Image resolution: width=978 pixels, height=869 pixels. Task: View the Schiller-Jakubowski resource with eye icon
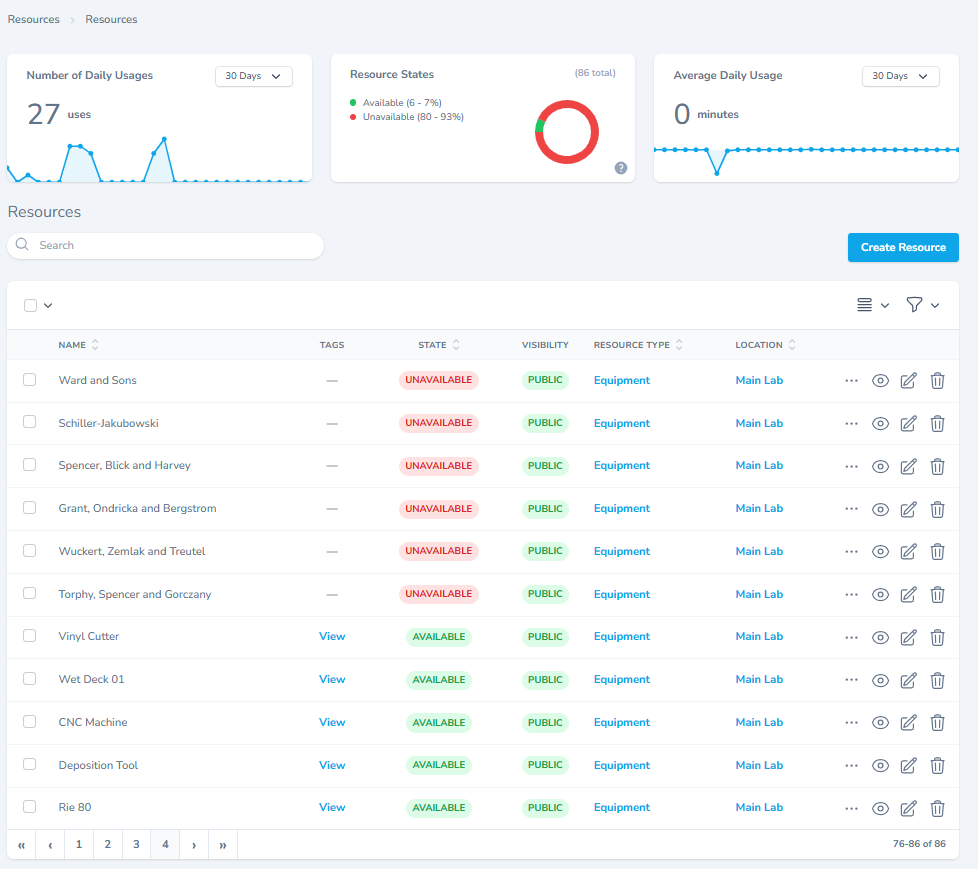coord(880,424)
